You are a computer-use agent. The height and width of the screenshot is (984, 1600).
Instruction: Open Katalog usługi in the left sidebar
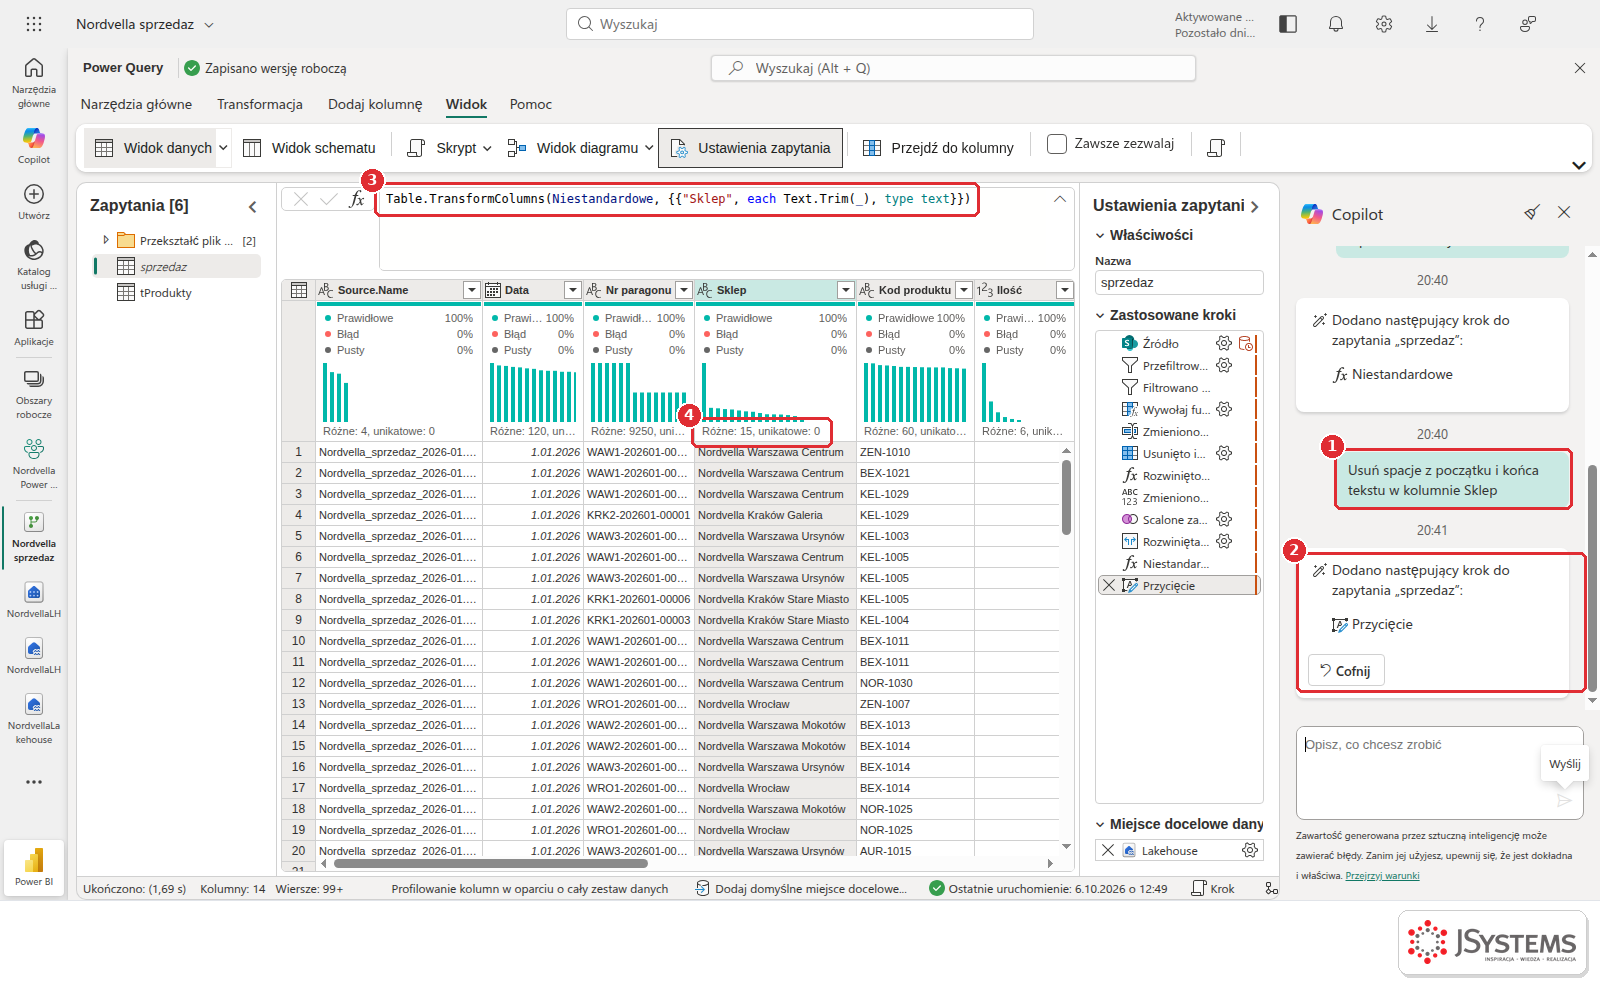[34, 264]
